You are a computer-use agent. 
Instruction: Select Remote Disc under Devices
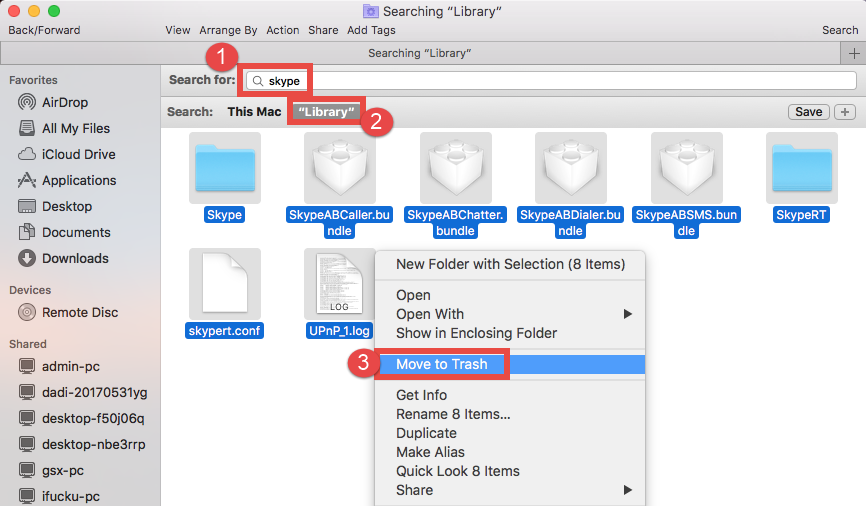[x=68, y=312]
